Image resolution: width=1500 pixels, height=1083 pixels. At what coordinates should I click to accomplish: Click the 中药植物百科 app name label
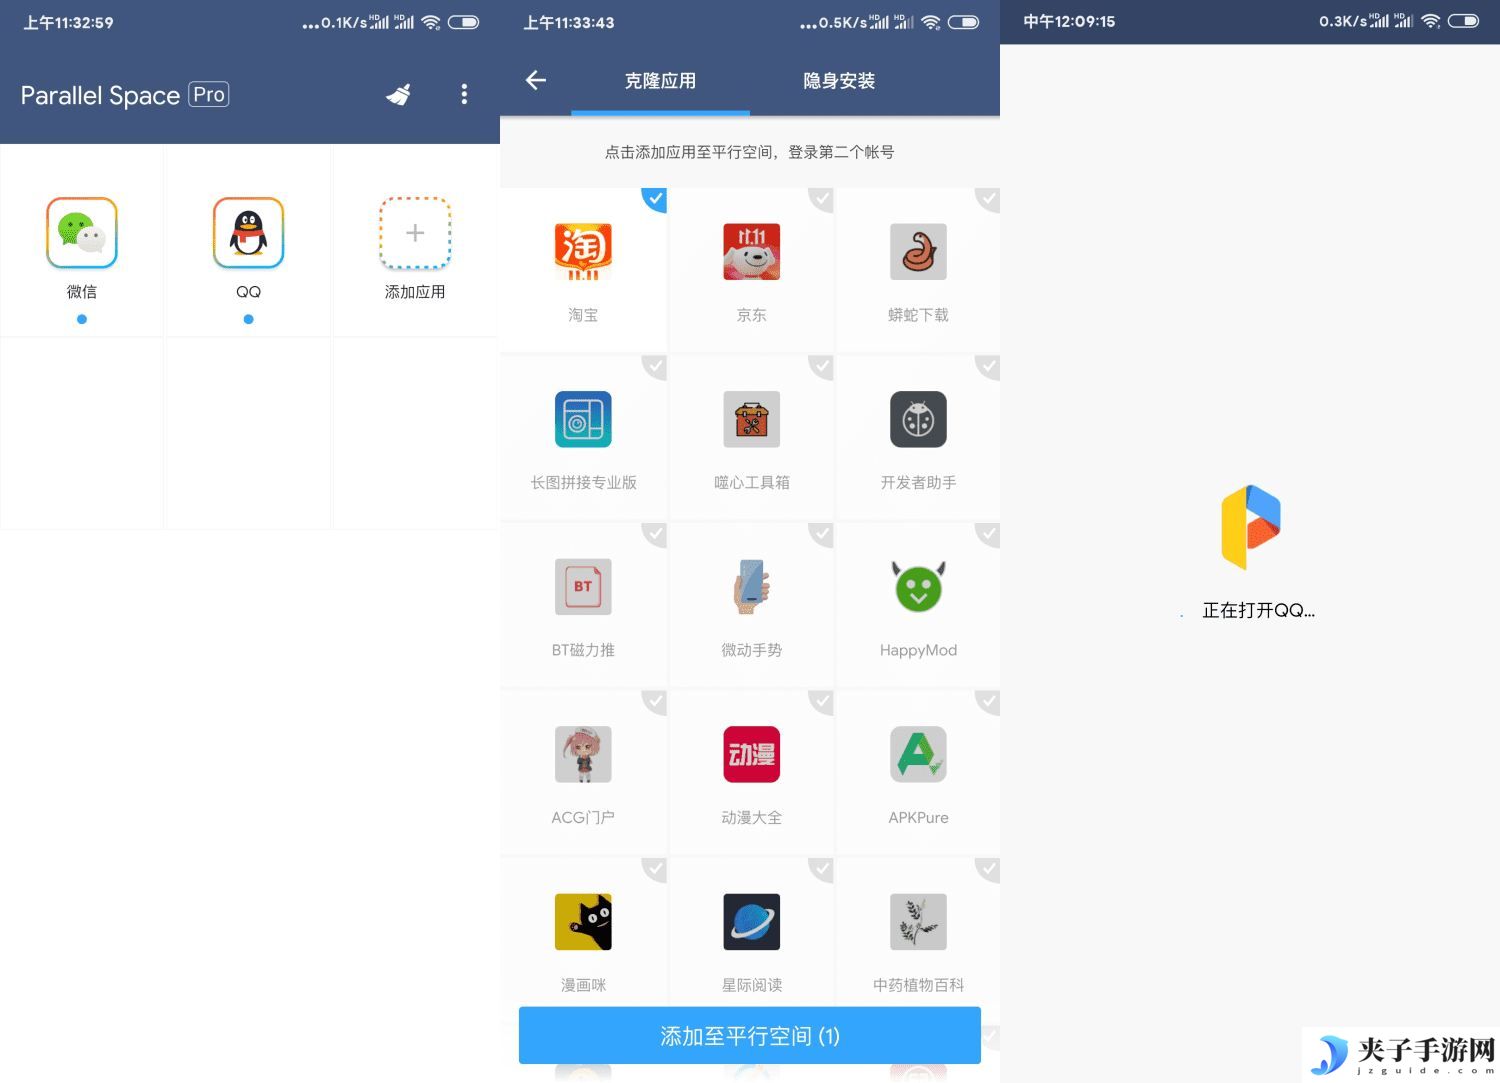click(918, 985)
